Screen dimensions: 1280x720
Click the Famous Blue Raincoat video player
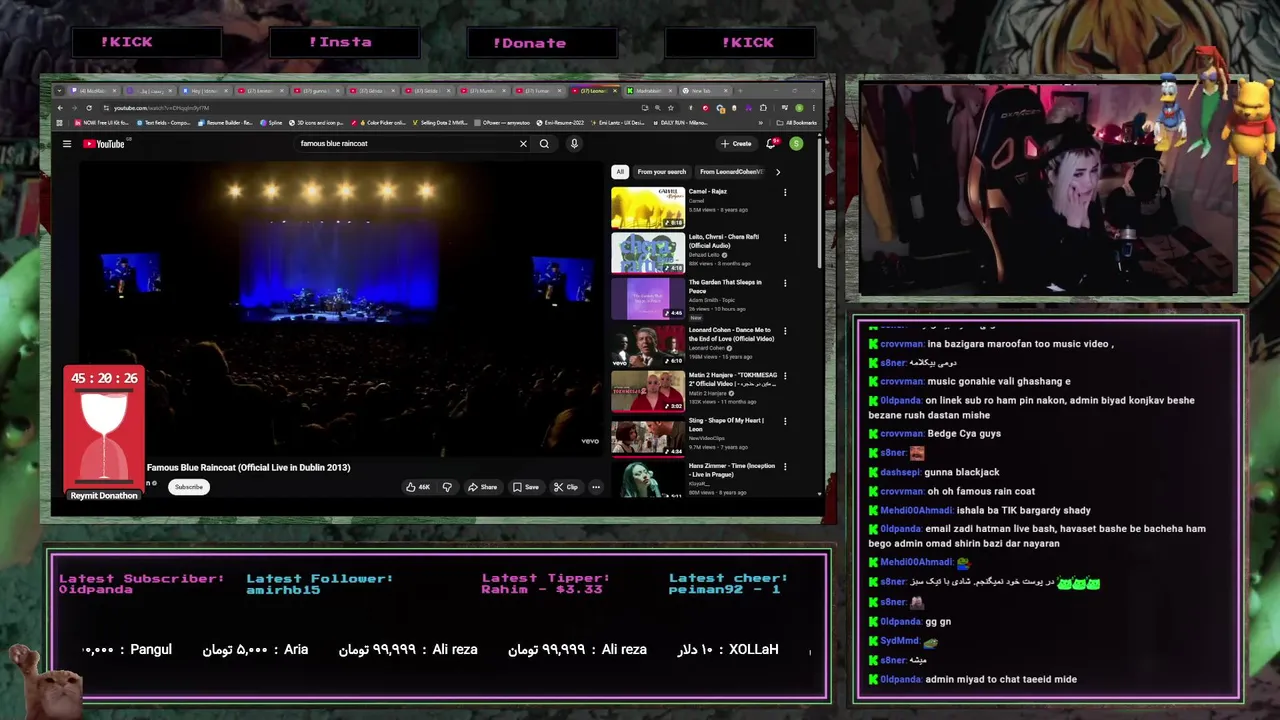pos(340,308)
